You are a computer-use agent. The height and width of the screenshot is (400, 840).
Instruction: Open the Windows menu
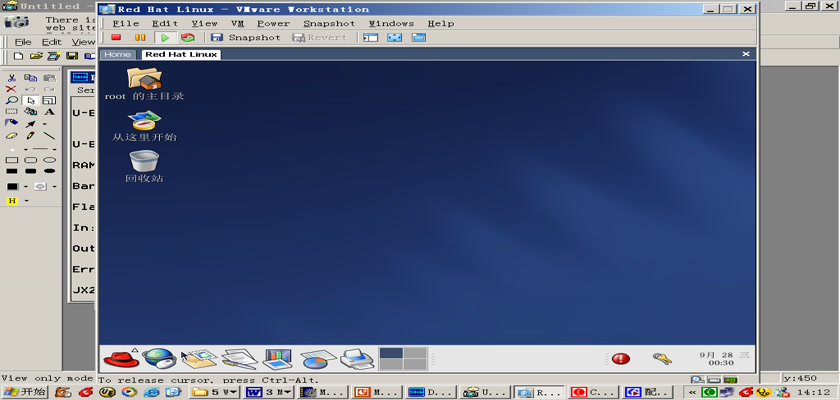(x=392, y=24)
